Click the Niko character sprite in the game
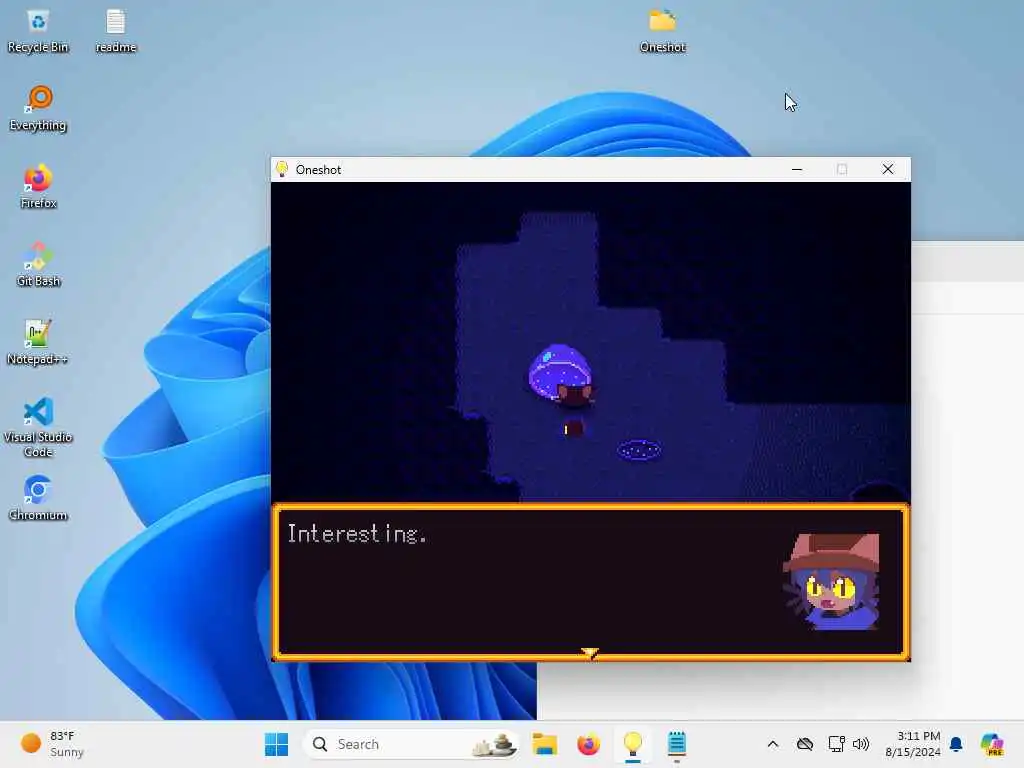1024x768 pixels. 574,411
